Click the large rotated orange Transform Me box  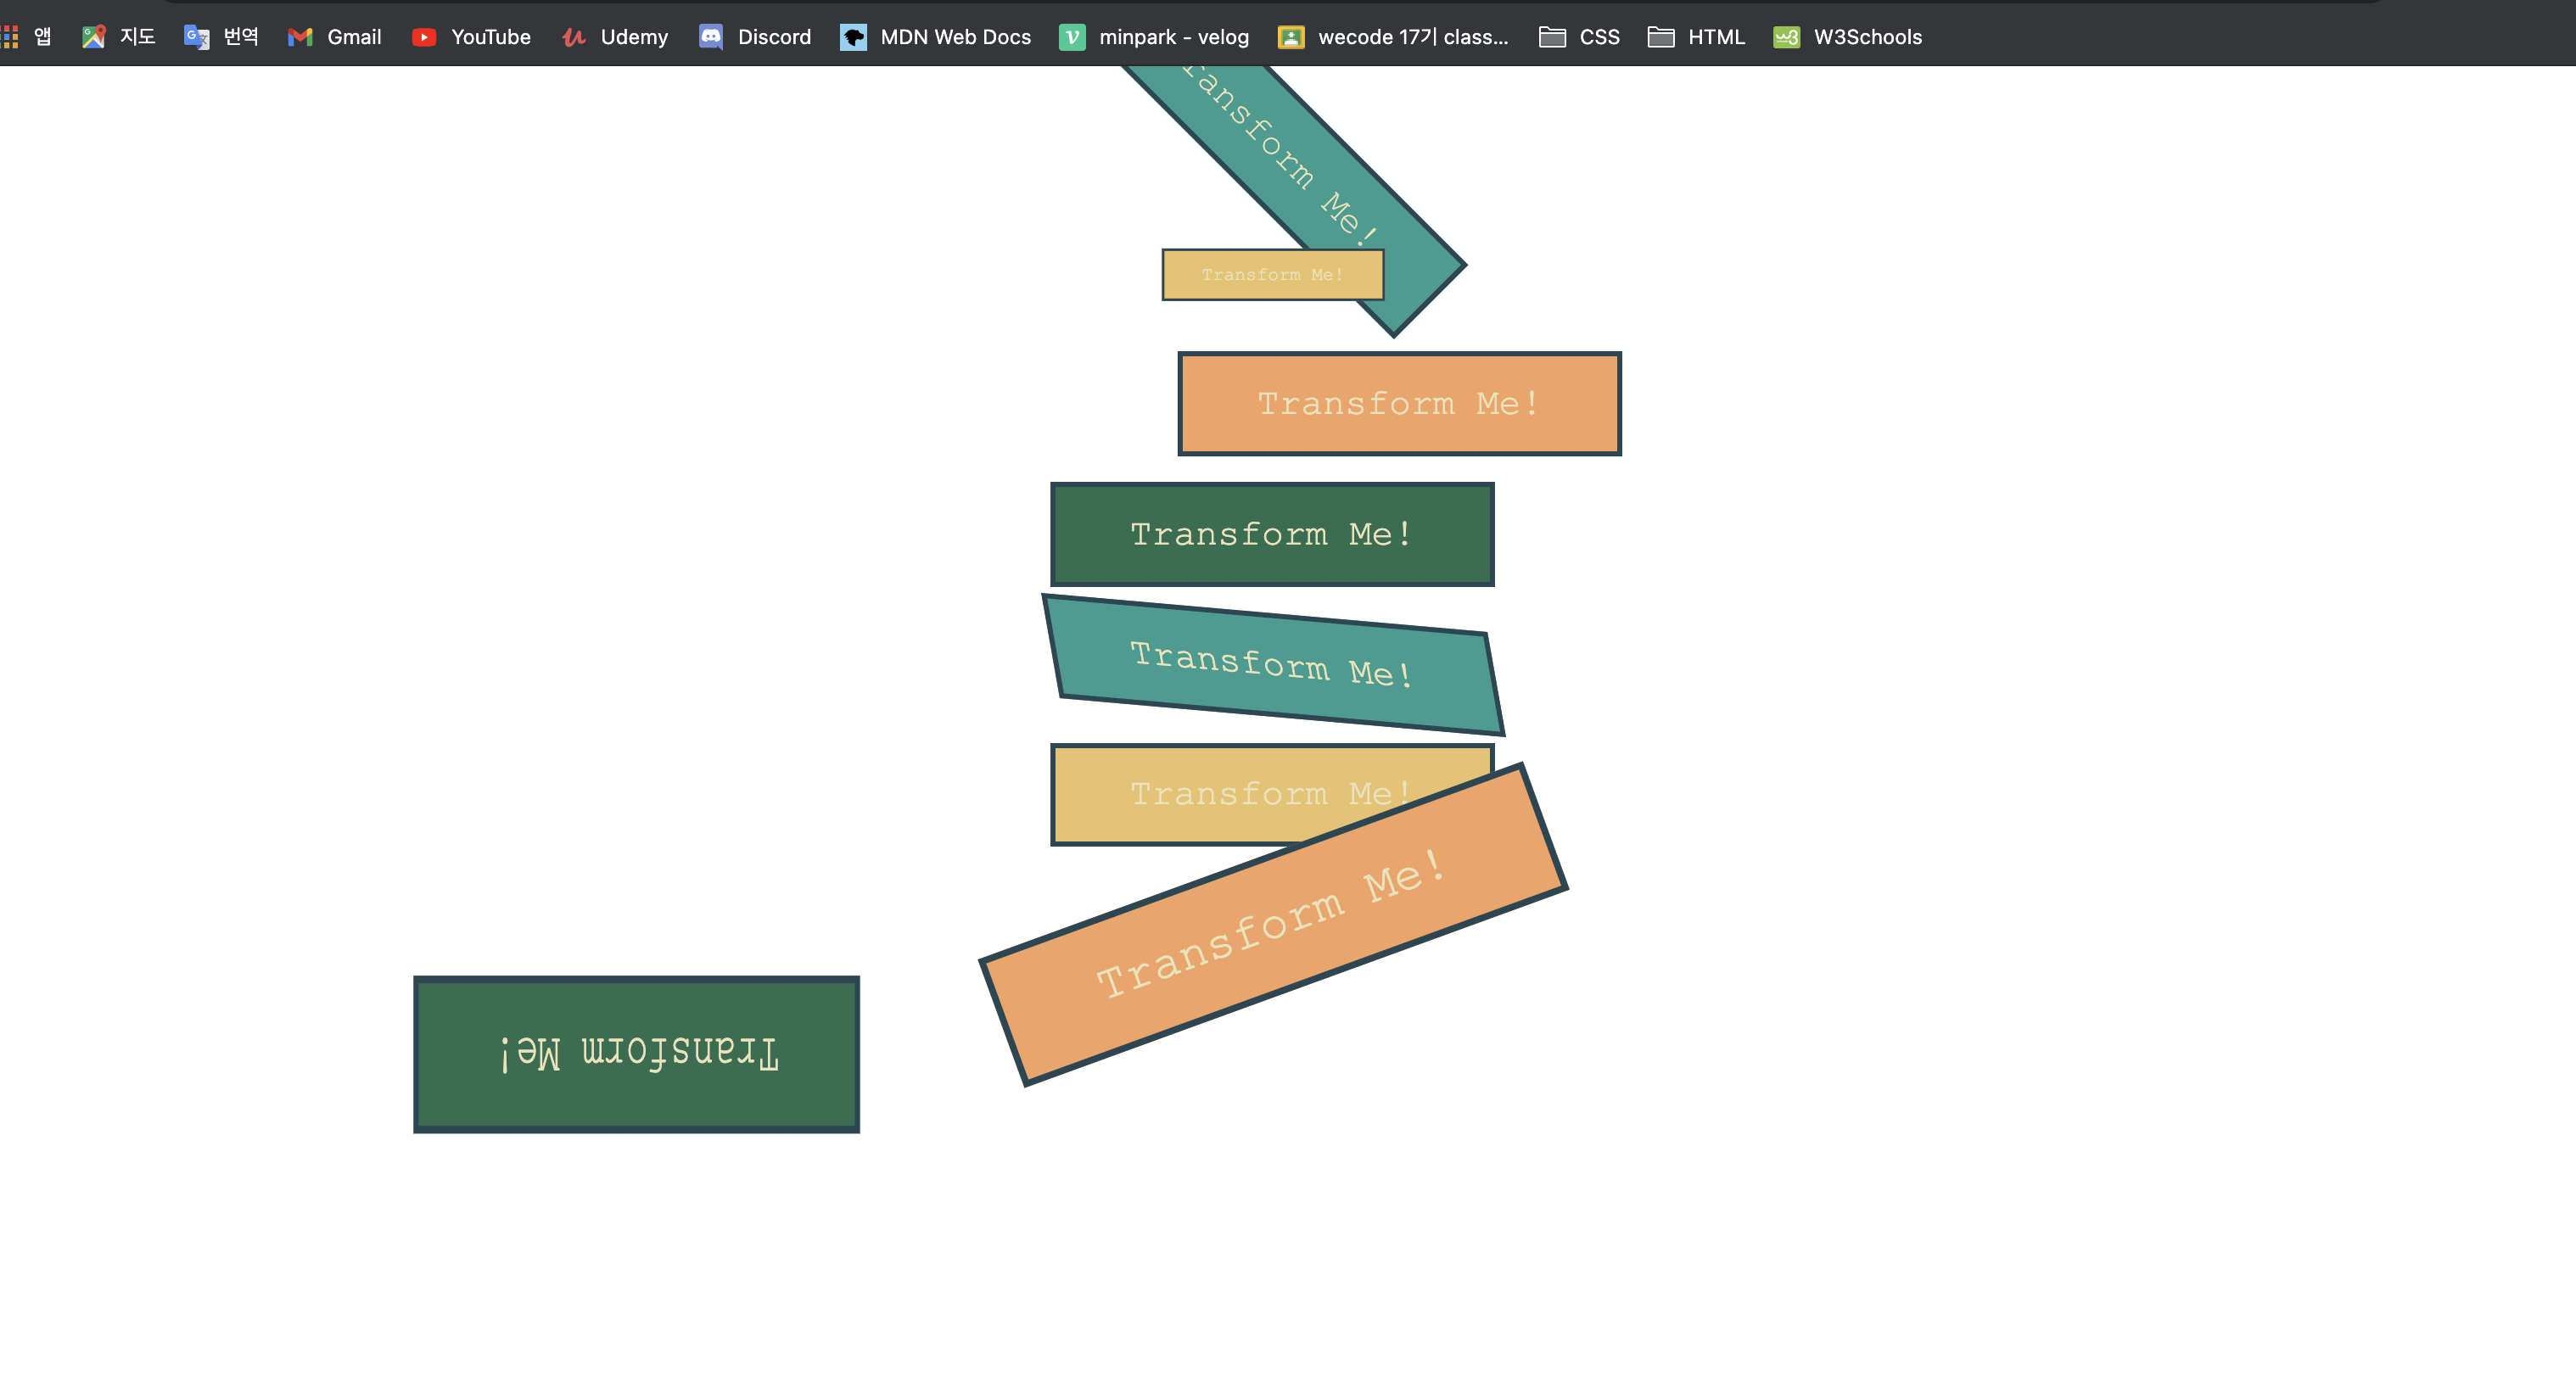[1272, 925]
